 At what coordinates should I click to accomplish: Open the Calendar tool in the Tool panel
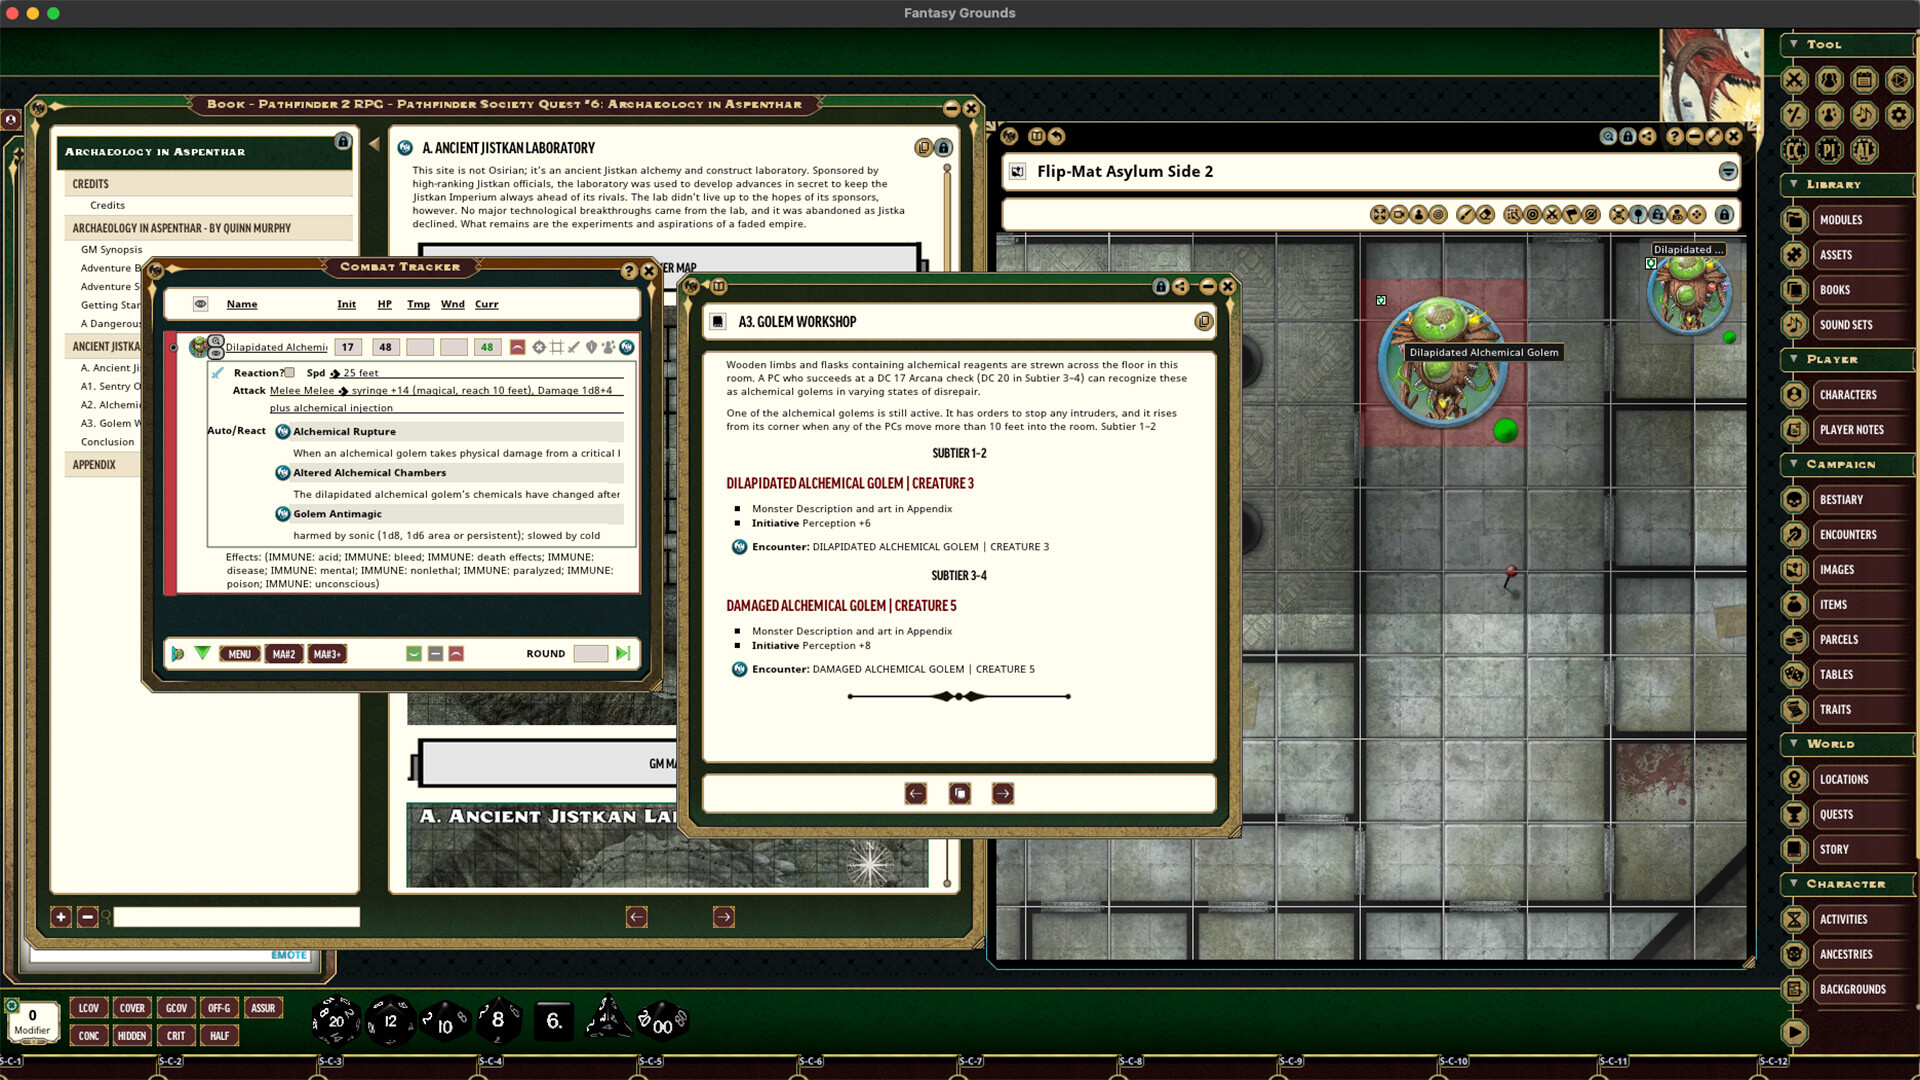tap(1865, 81)
